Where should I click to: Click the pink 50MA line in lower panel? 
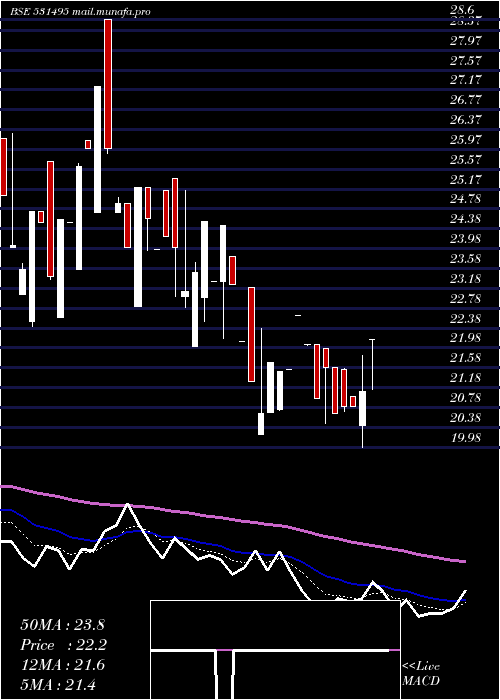[232, 519]
